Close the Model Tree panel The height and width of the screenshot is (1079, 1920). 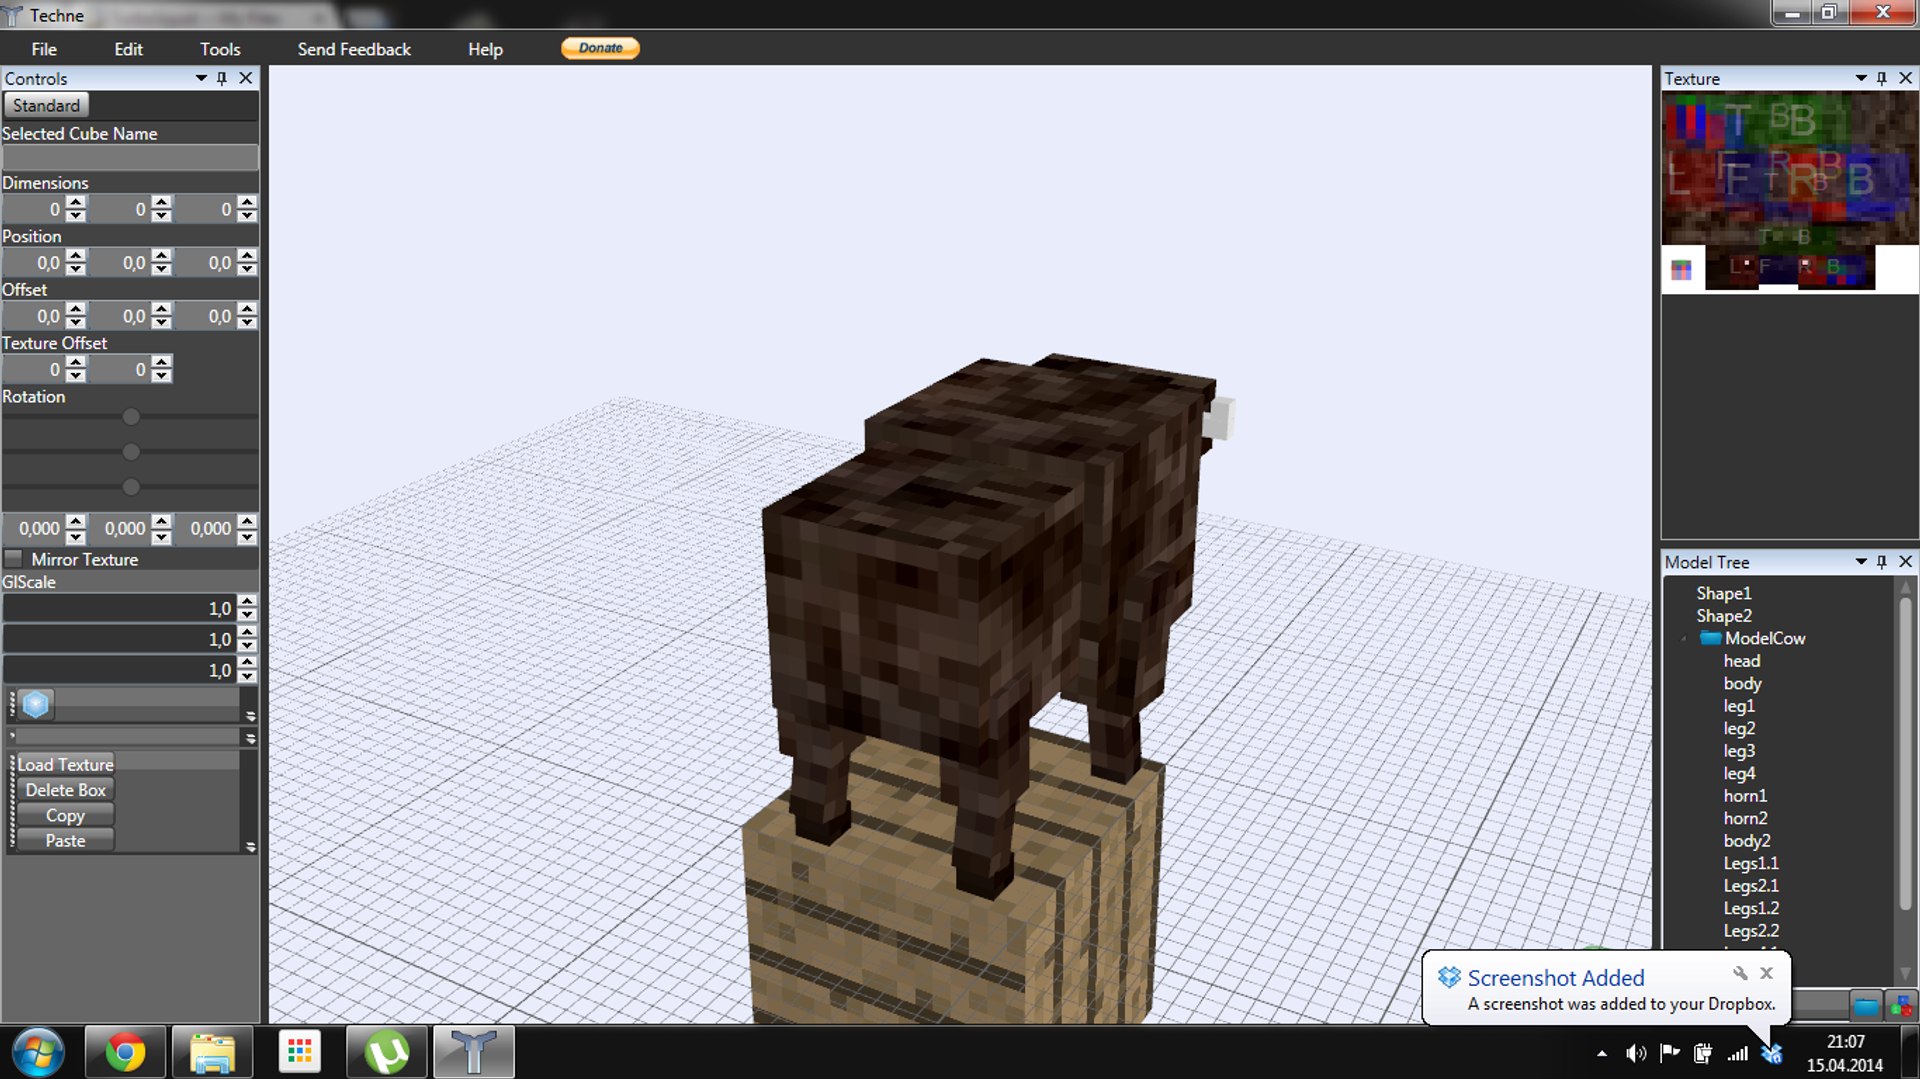(1905, 562)
